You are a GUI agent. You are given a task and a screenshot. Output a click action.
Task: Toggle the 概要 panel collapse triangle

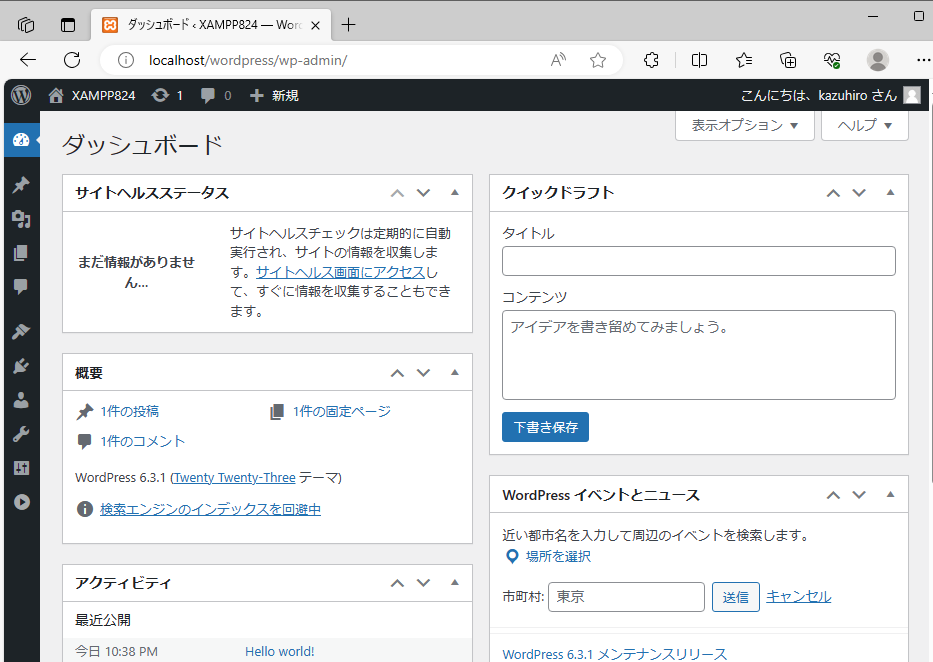[x=455, y=373]
